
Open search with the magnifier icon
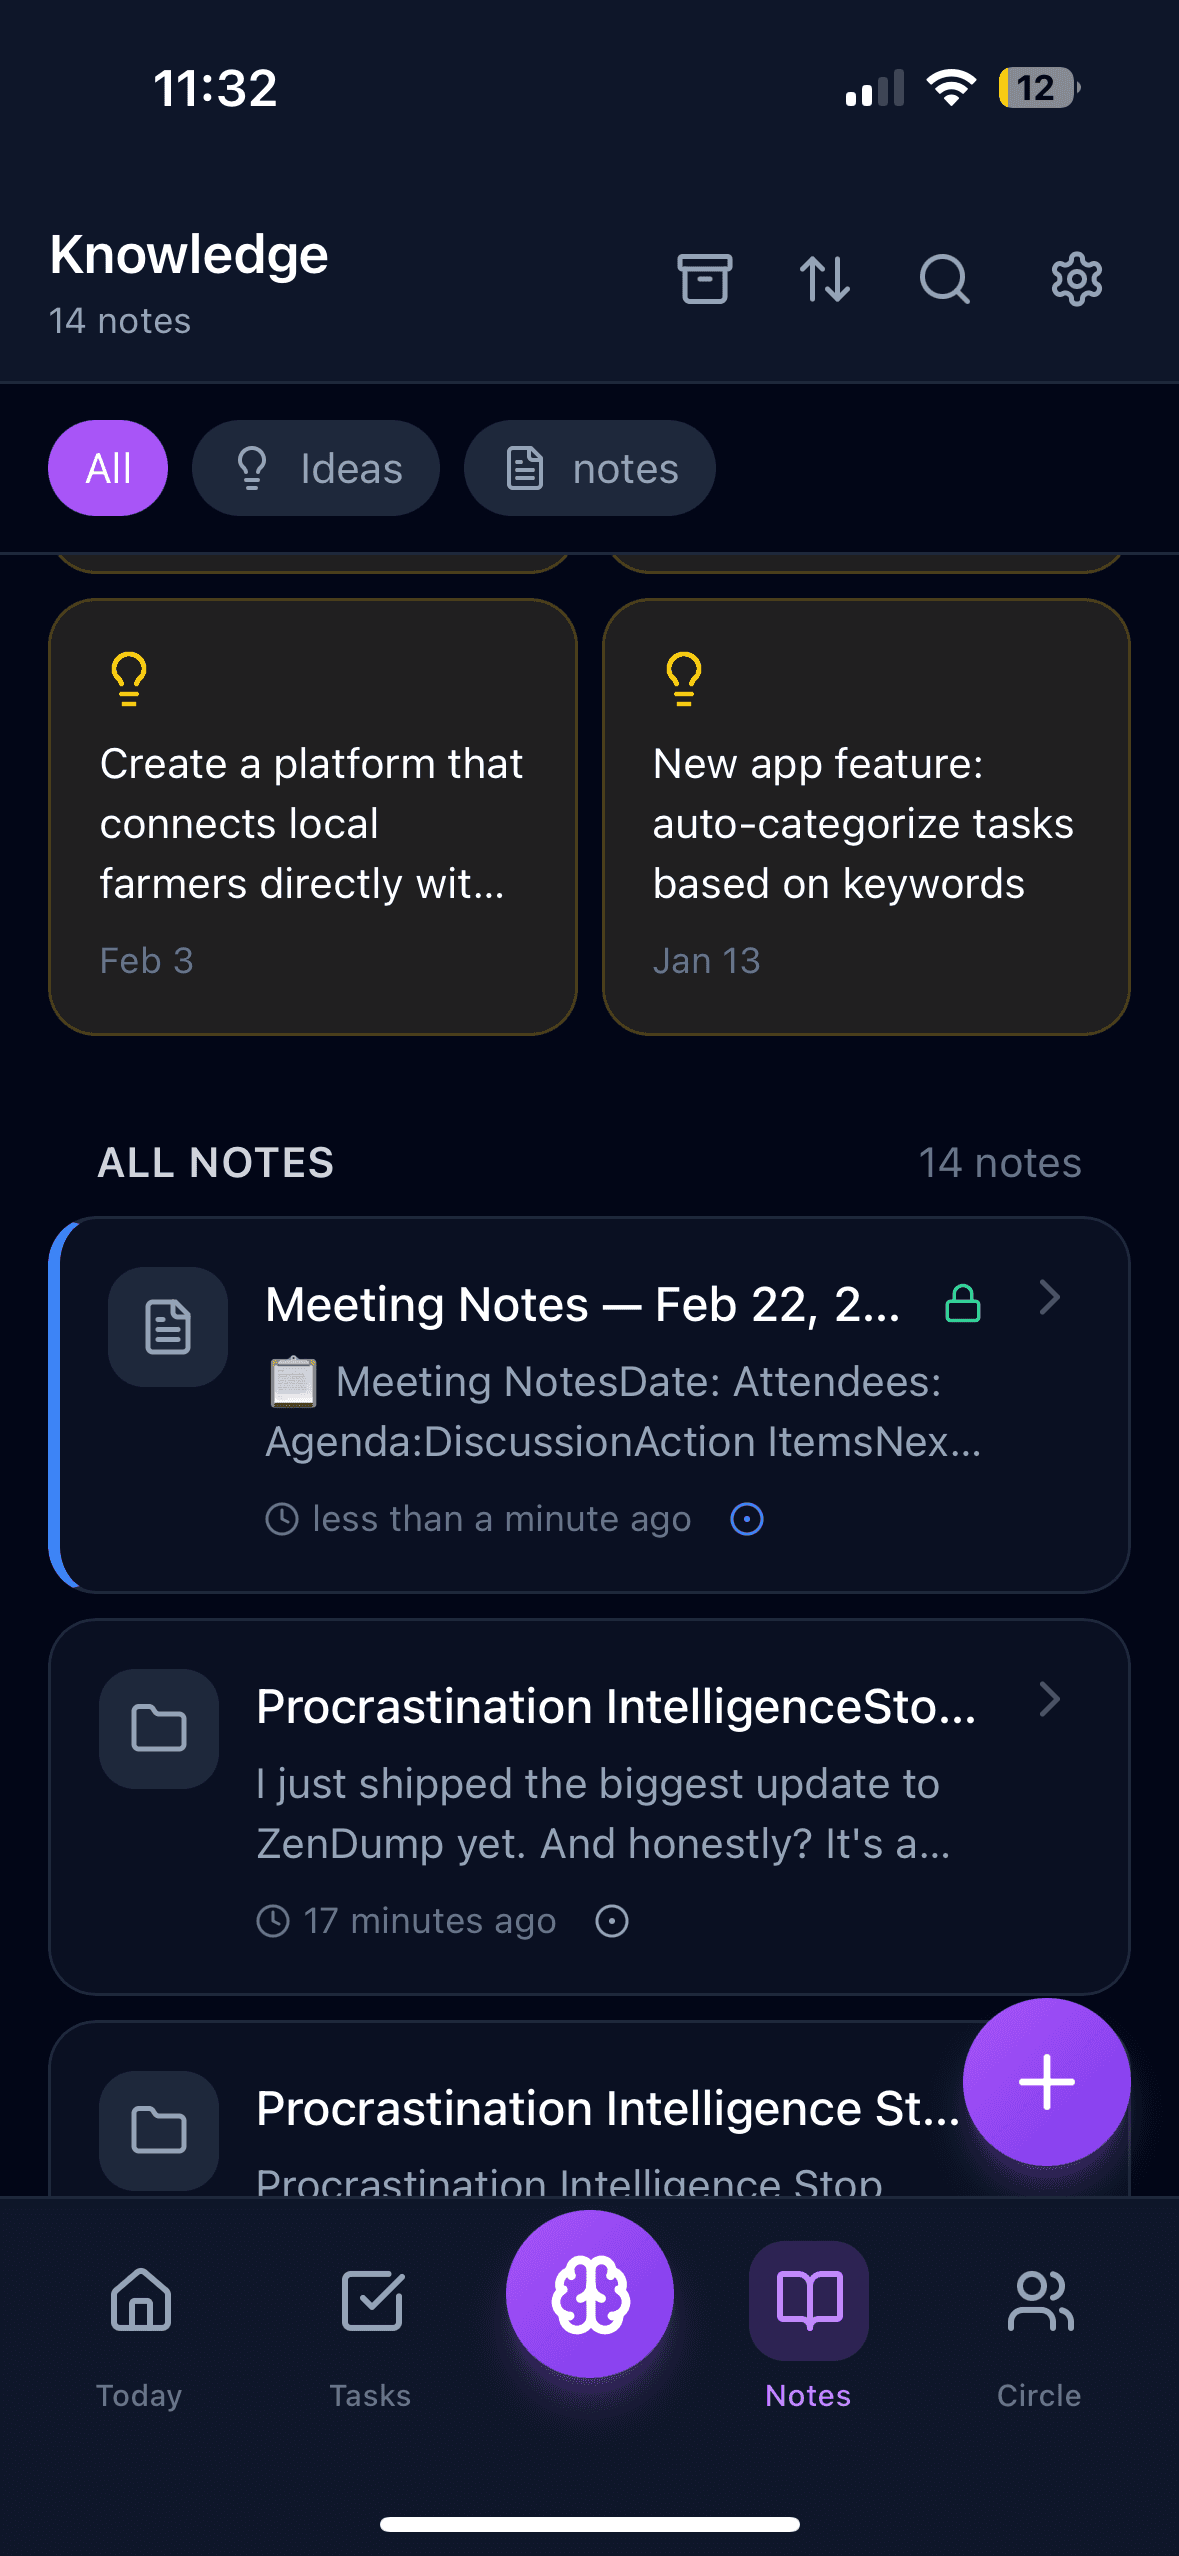(x=945, y=279)
